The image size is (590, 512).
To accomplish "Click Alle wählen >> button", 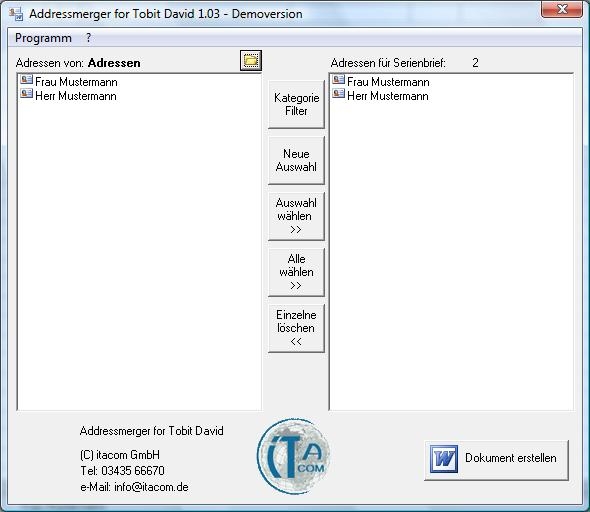I will 296,272.
